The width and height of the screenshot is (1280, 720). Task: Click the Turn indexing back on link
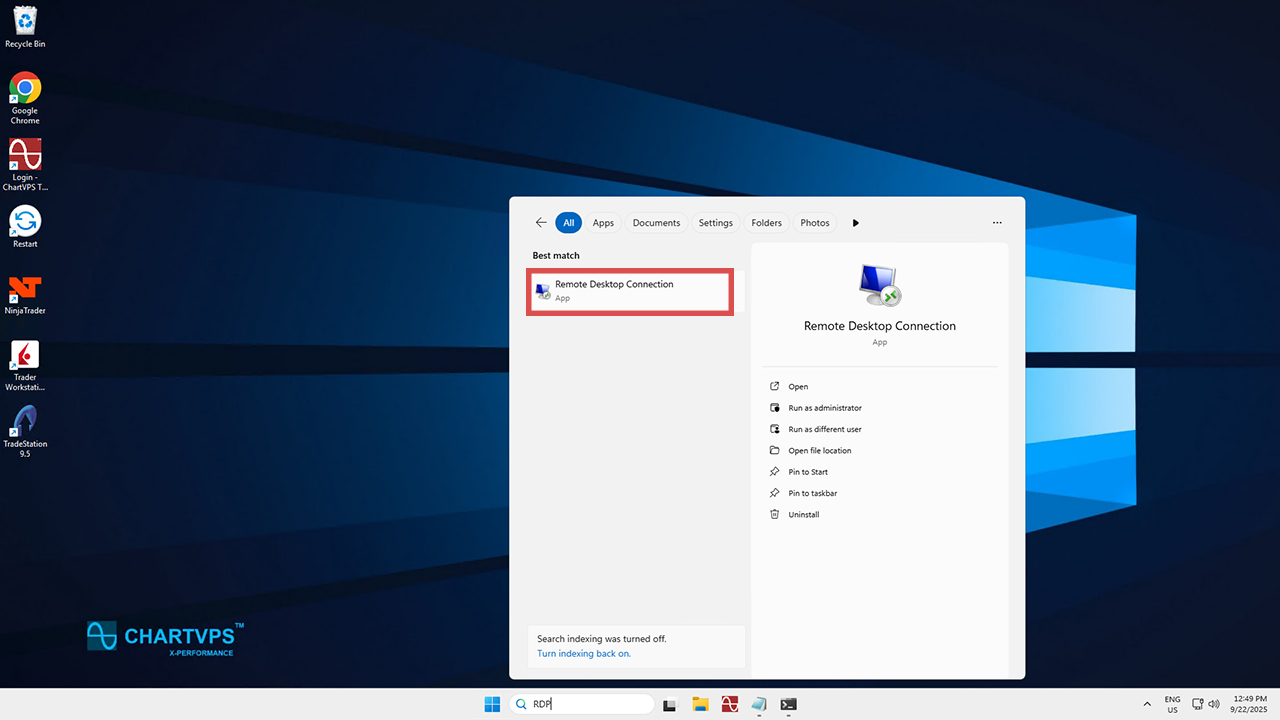(584, 654)
